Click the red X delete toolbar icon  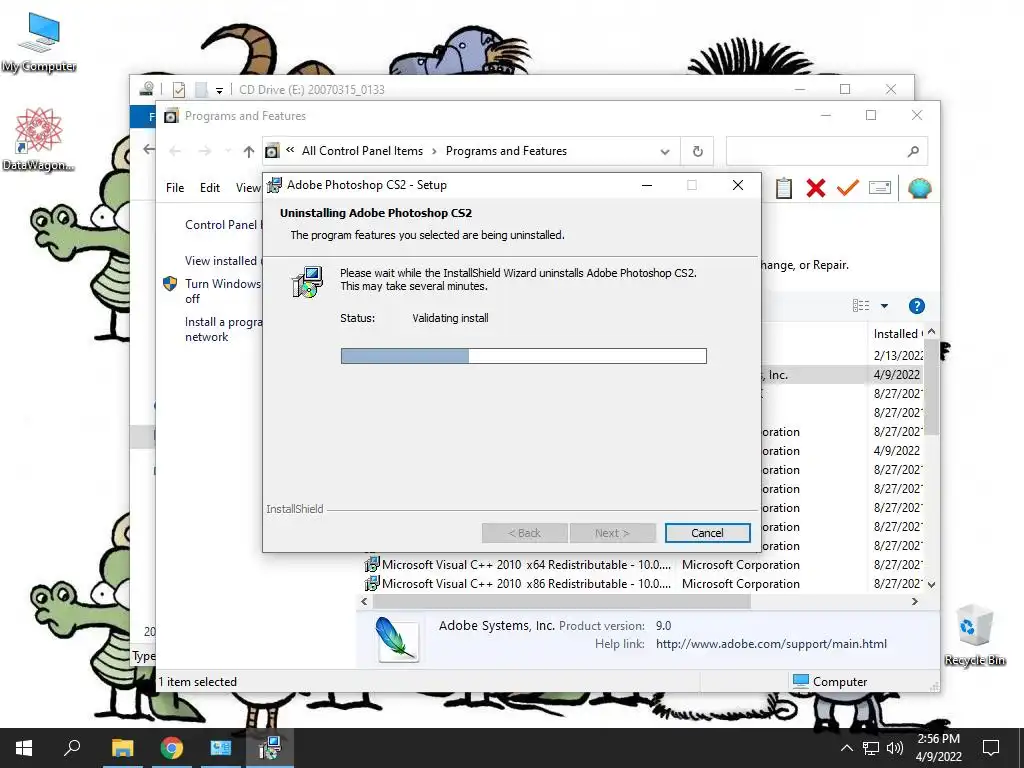pos(816,188)
